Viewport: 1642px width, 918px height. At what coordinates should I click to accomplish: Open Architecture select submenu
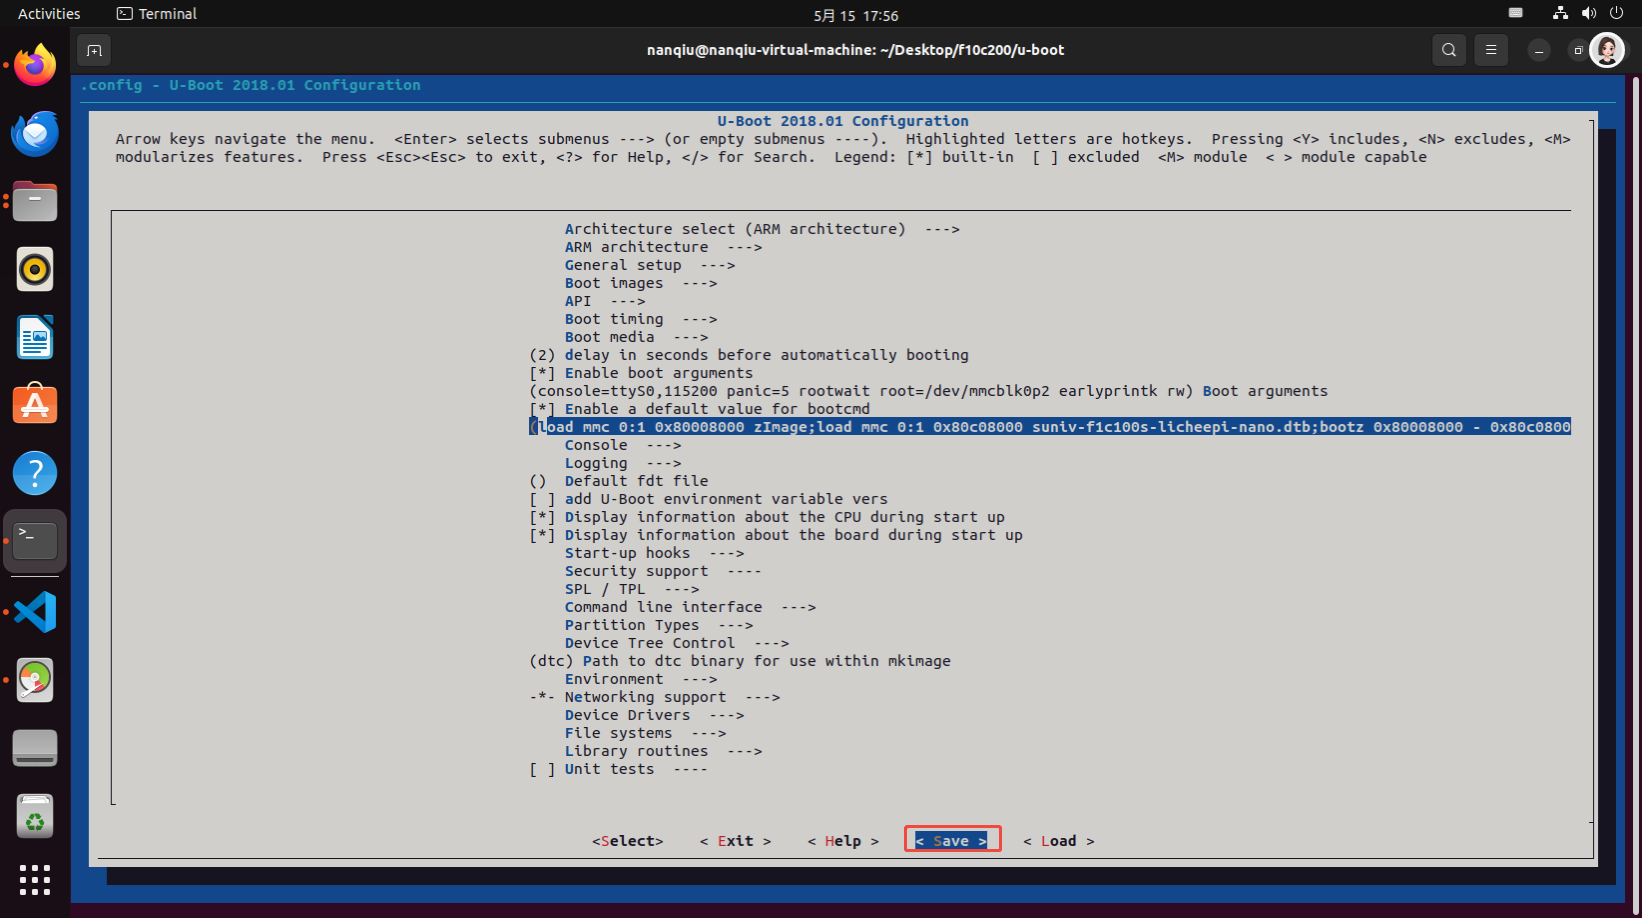(x=762, y=229)
